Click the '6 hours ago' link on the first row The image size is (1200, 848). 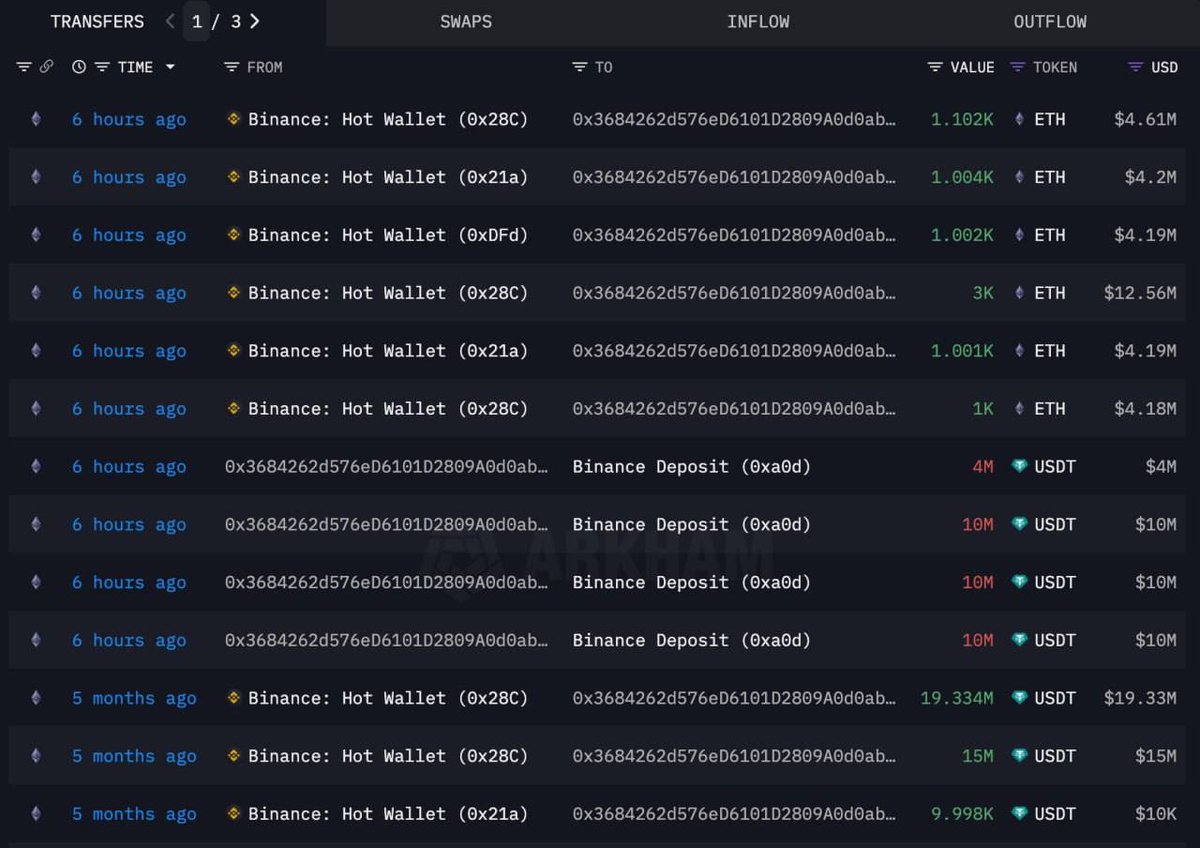[x=129, y=119]
